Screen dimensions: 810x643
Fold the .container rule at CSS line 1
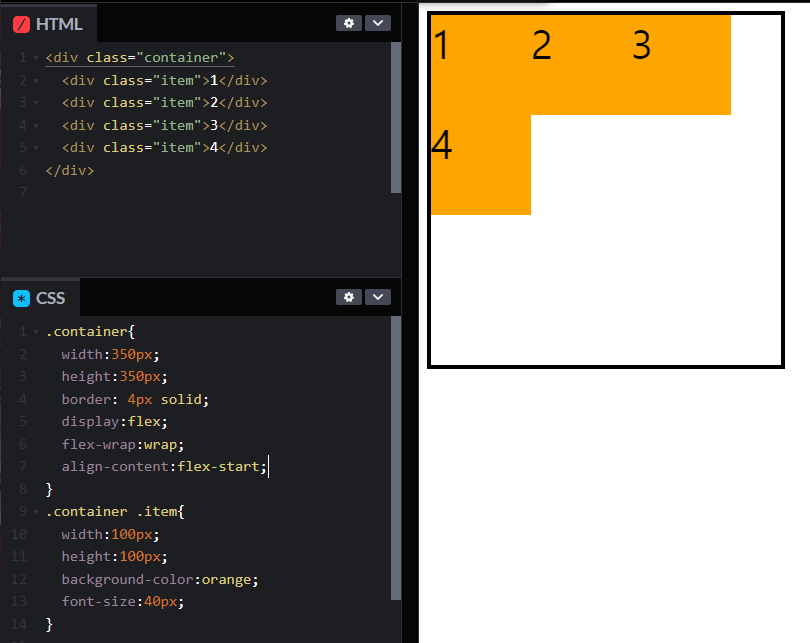[36, 332]
